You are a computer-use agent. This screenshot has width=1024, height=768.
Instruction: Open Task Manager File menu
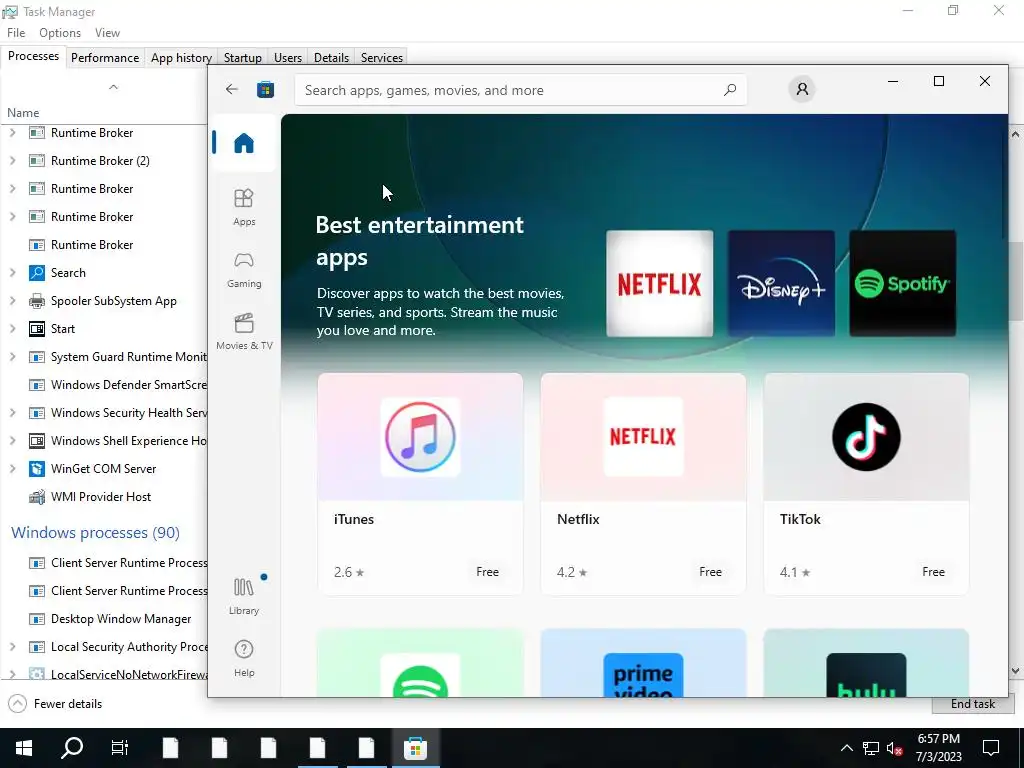click(x=16, y=33)
